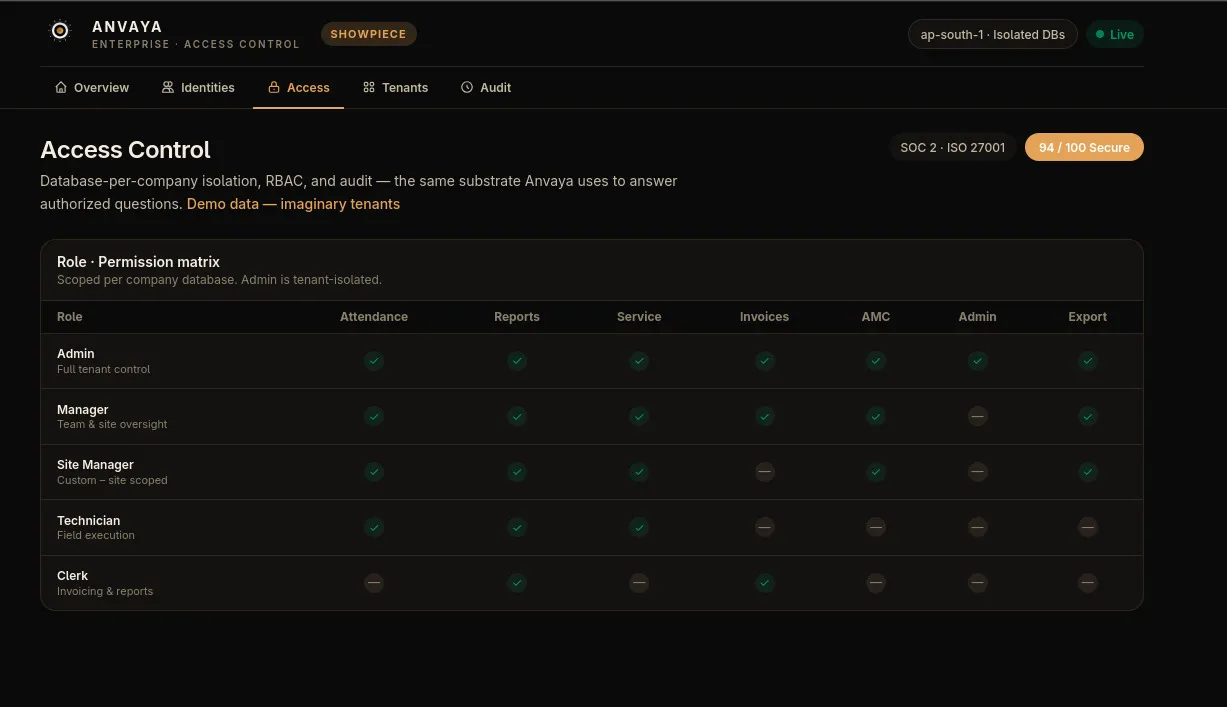Click Site Manager's AMC check icon
Screen dimensions: 1227x707
[876, 472]
